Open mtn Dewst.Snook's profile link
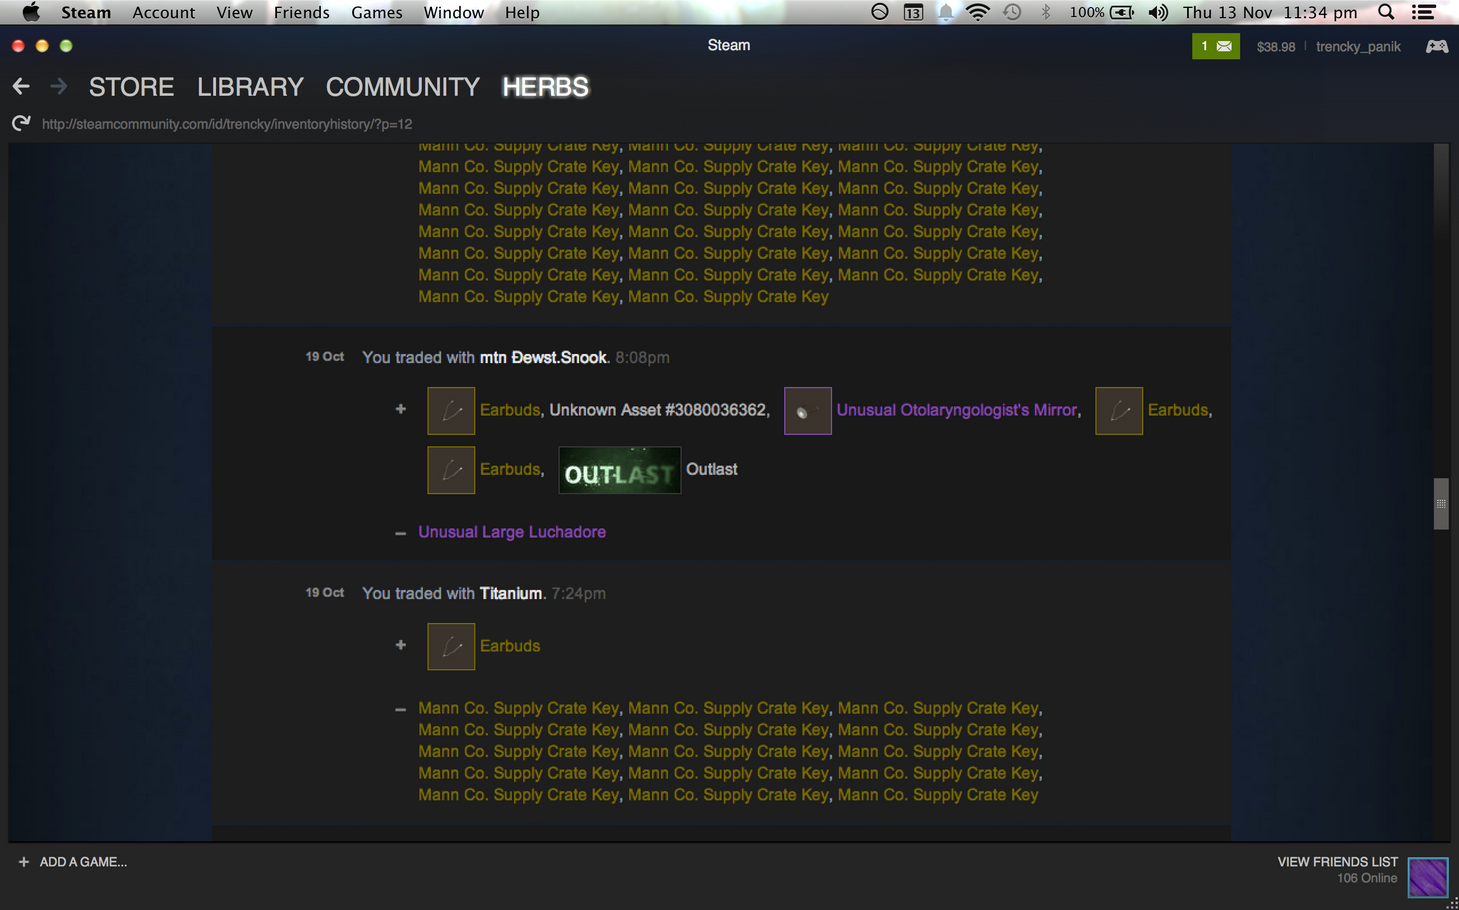The width and height of the screenshot is (1459, 910). [543, 358]
